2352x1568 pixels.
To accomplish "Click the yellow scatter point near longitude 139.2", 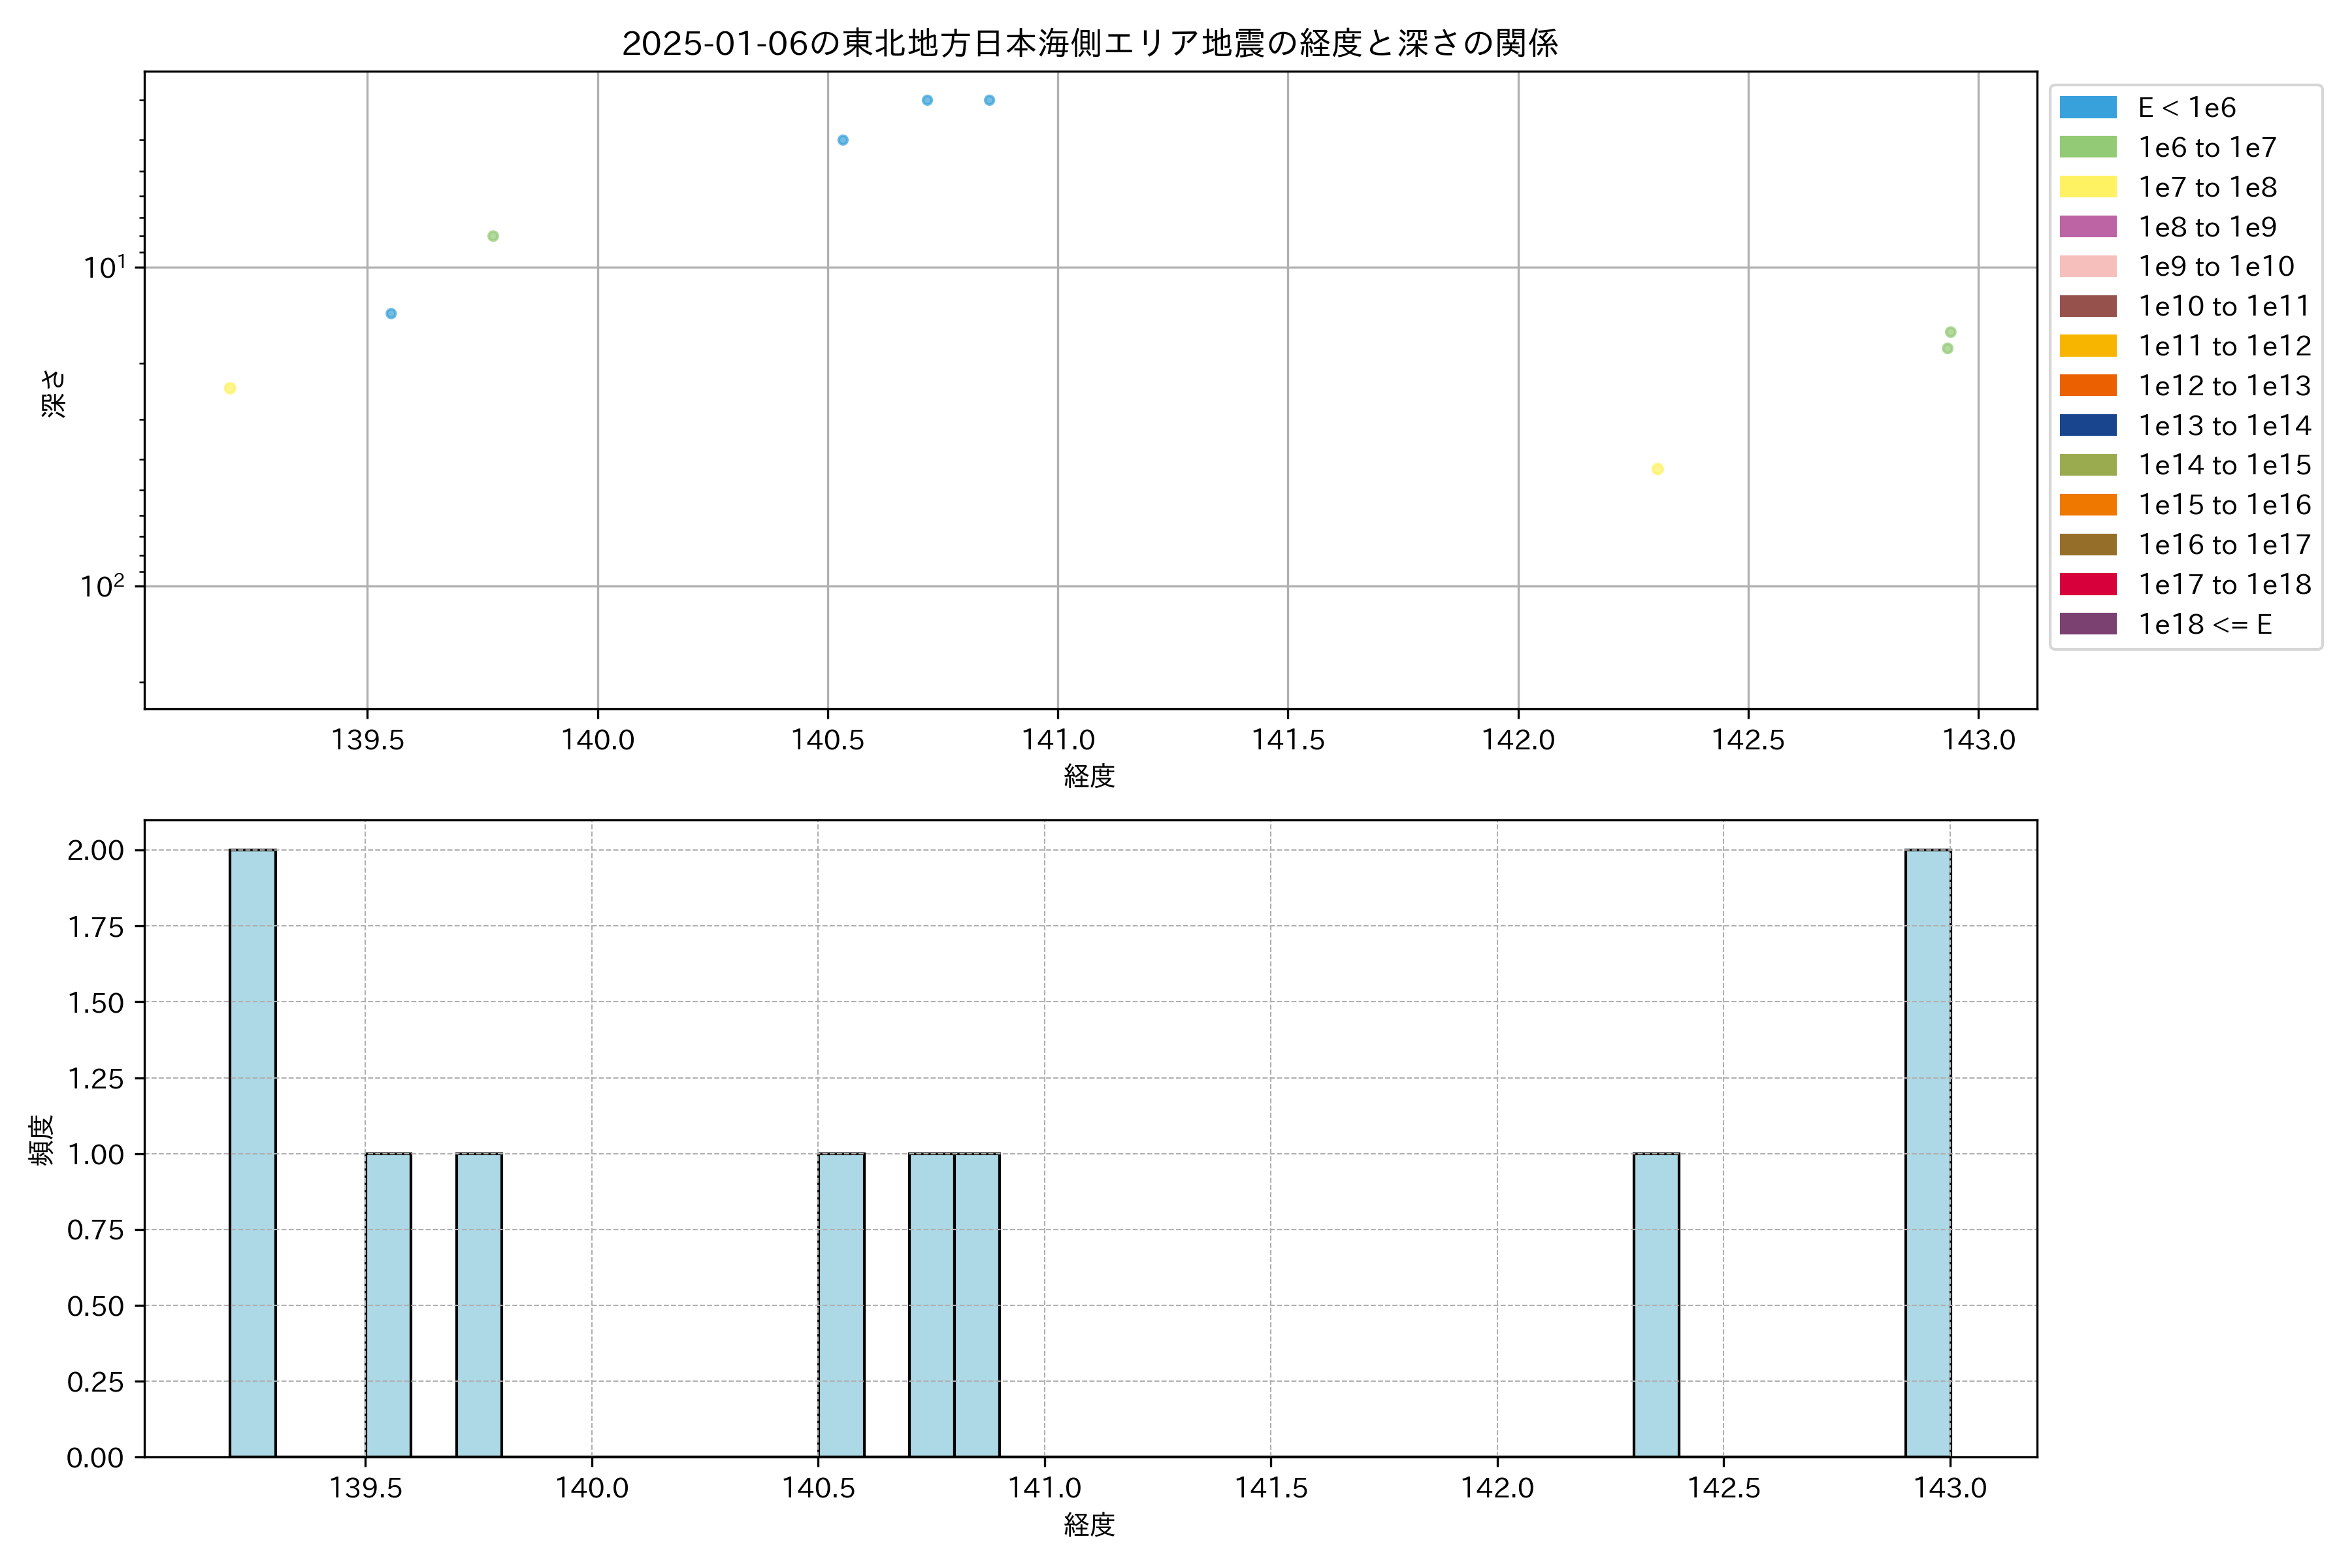I will tap(230, 388).
